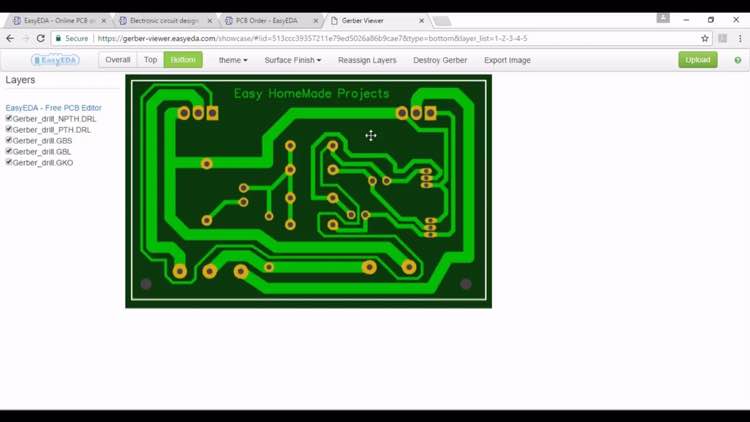Toggle the Gerber_drill.GKO layer checkbox

(9, 162)
